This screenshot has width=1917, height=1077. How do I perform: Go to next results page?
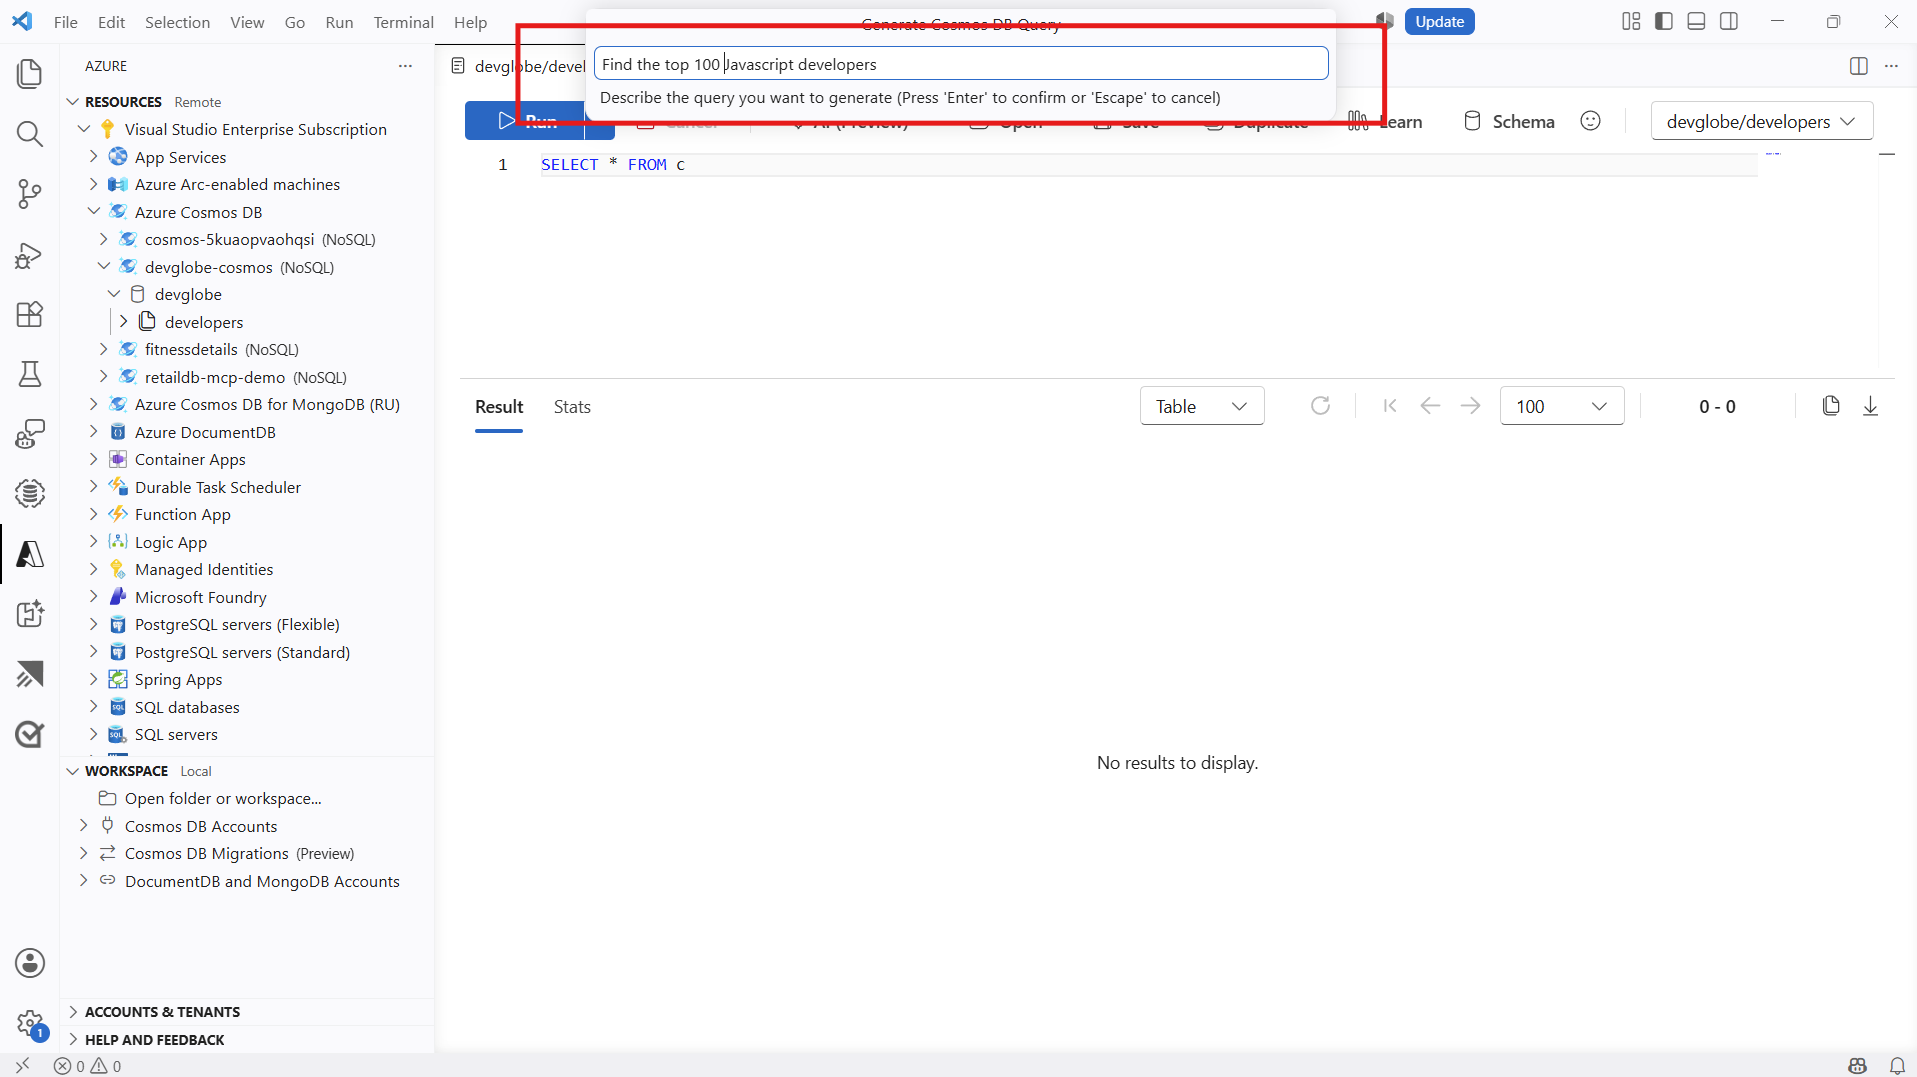pos(1470,406)
